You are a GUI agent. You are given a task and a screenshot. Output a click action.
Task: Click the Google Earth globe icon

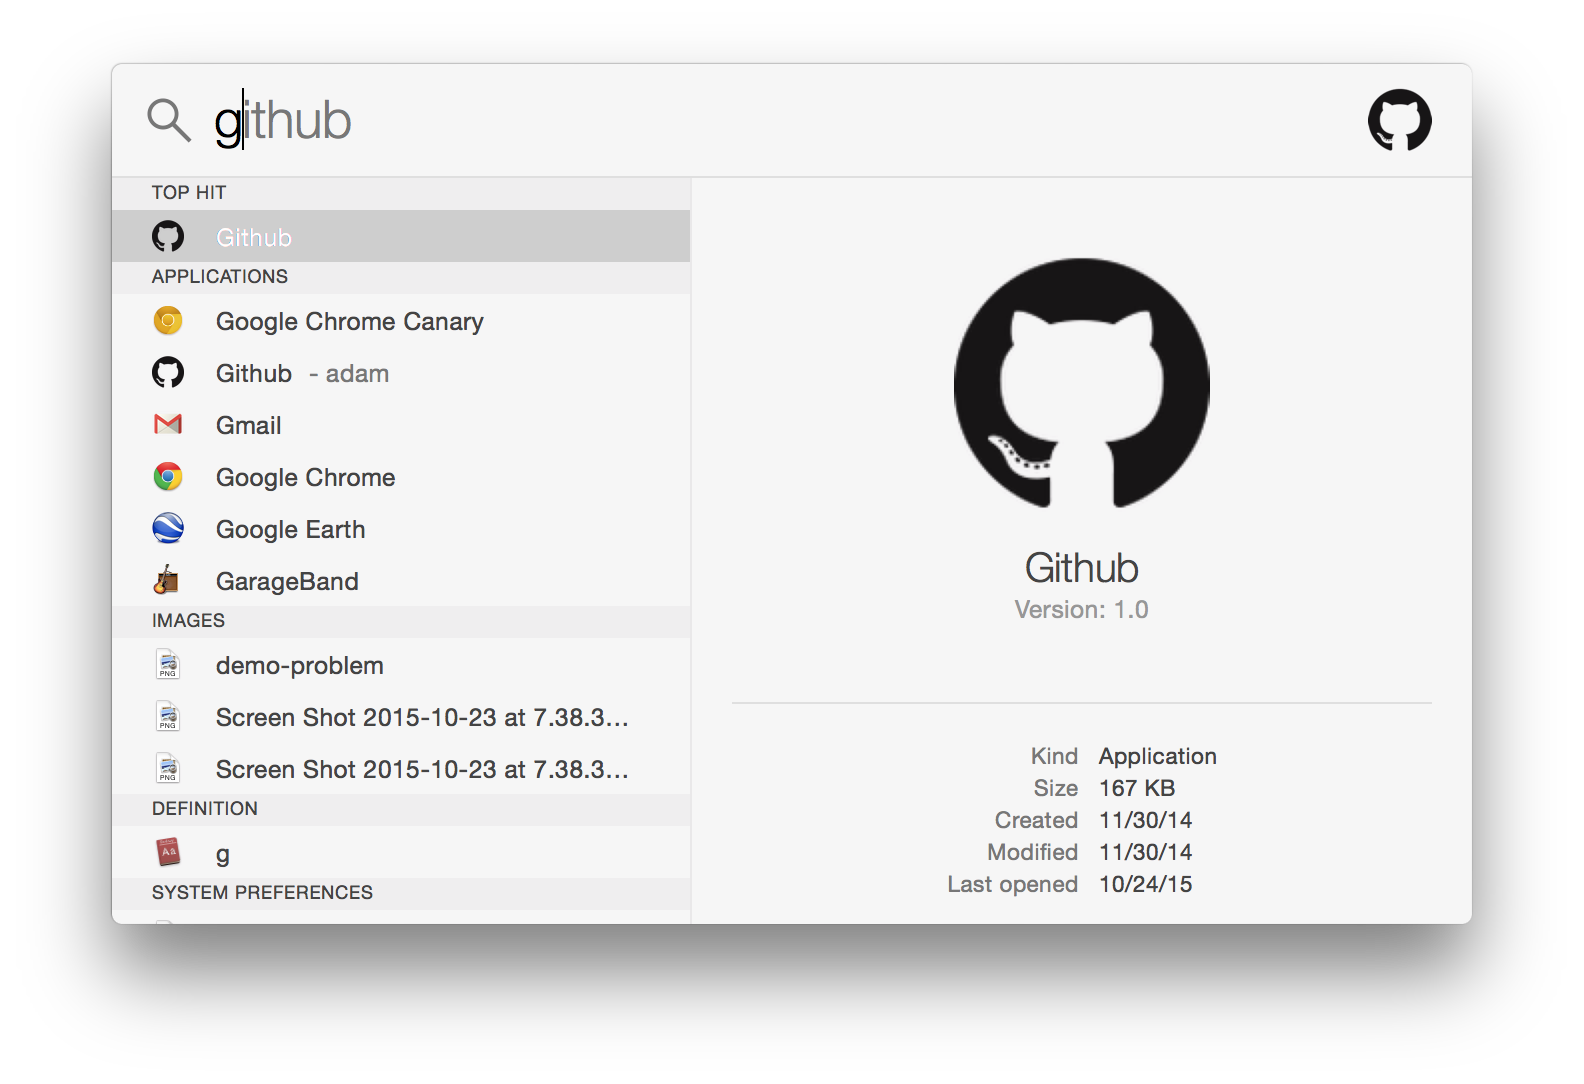168,529
